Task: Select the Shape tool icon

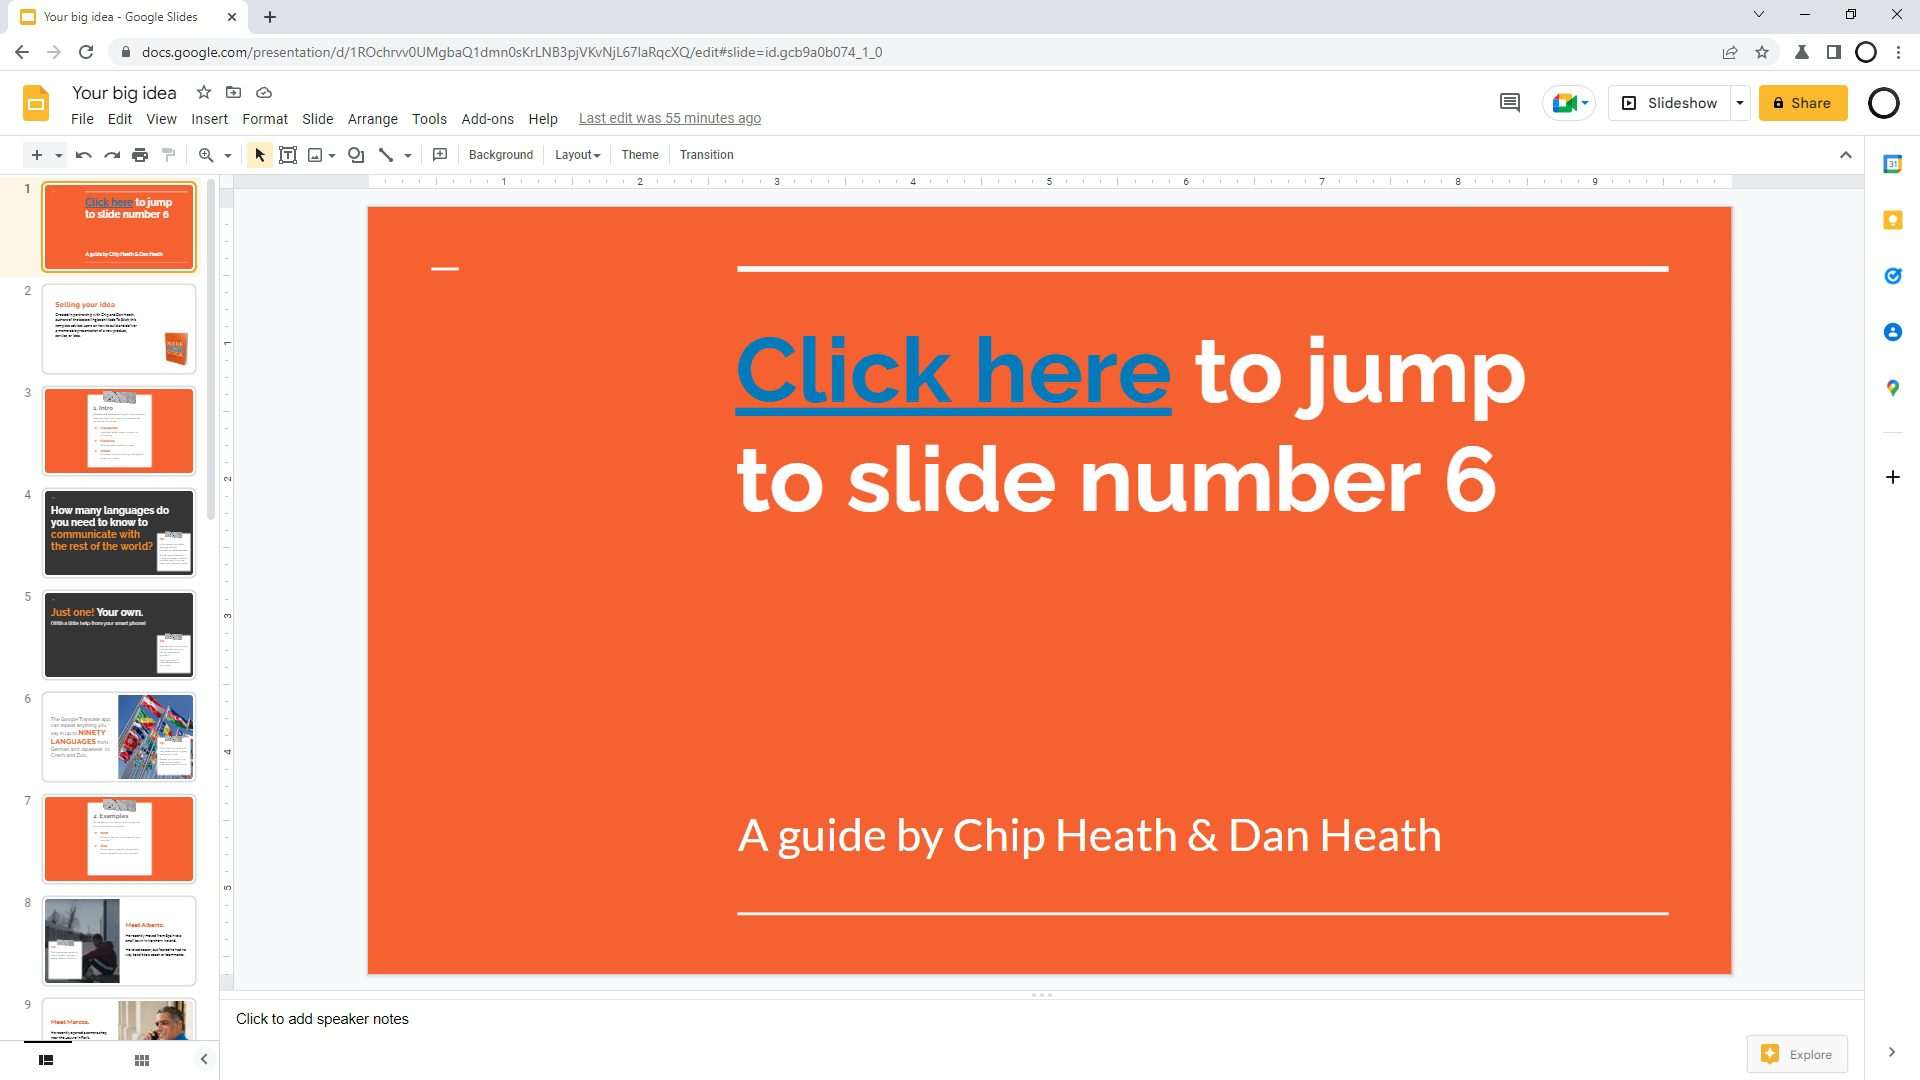Action: coord(356,154)
